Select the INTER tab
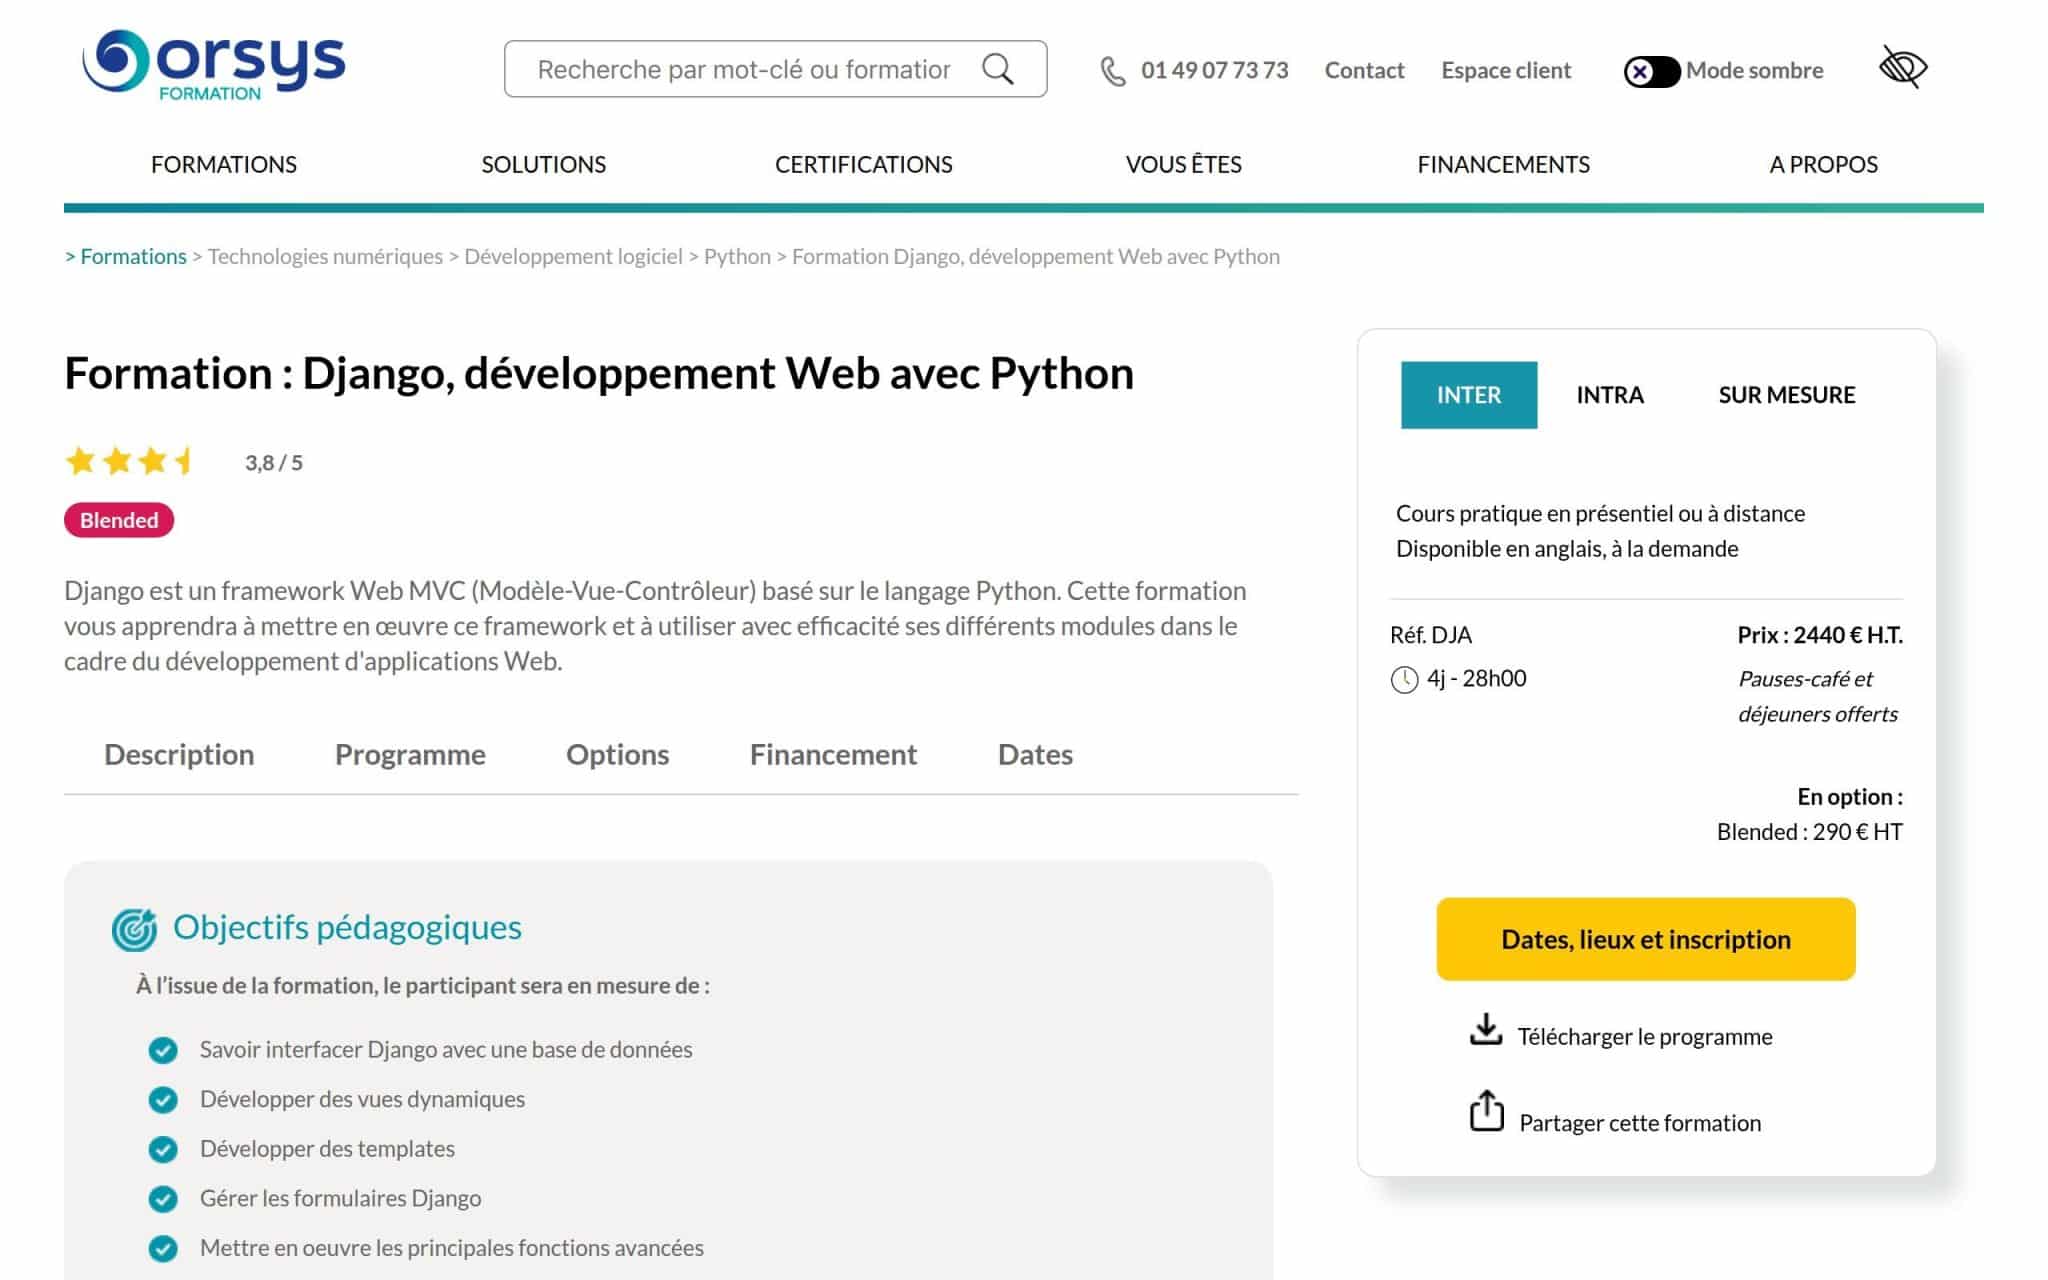 [1469, 395]
